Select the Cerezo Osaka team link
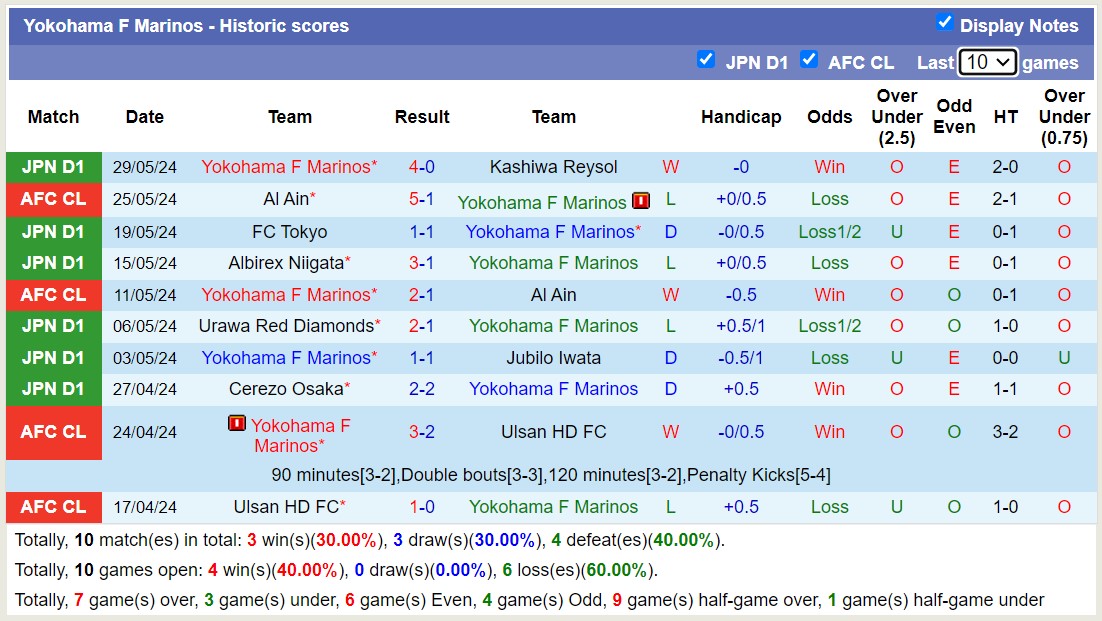The image size is (1102, 621). point(289,389)
